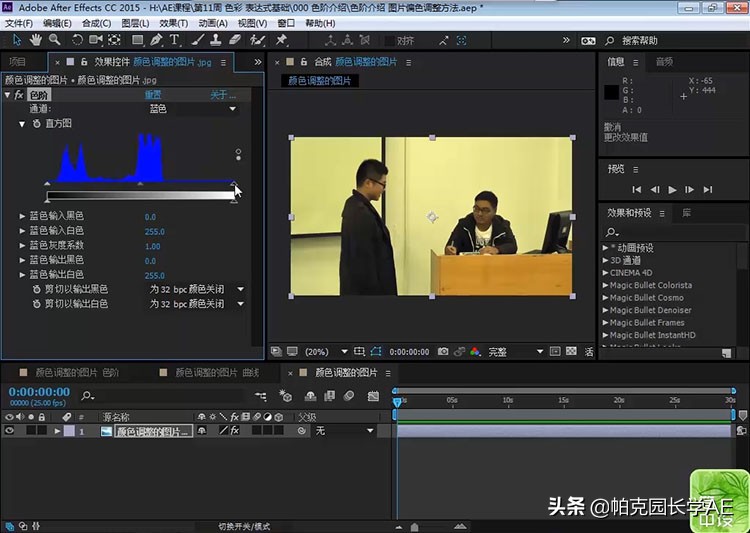Select the Brush tool
Screen dimensions: 750x533
pos(198,40)
